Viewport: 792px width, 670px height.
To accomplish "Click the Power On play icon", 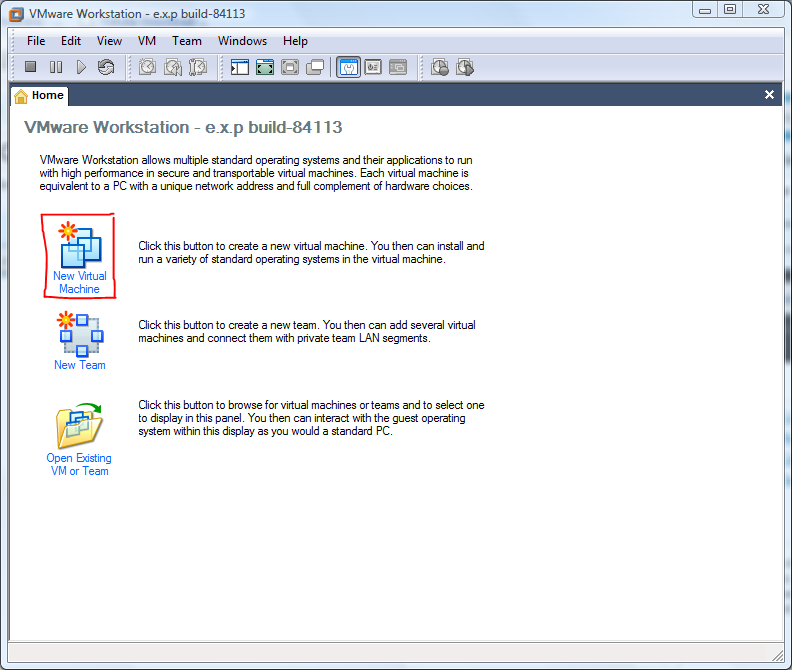I will point(81,67).
